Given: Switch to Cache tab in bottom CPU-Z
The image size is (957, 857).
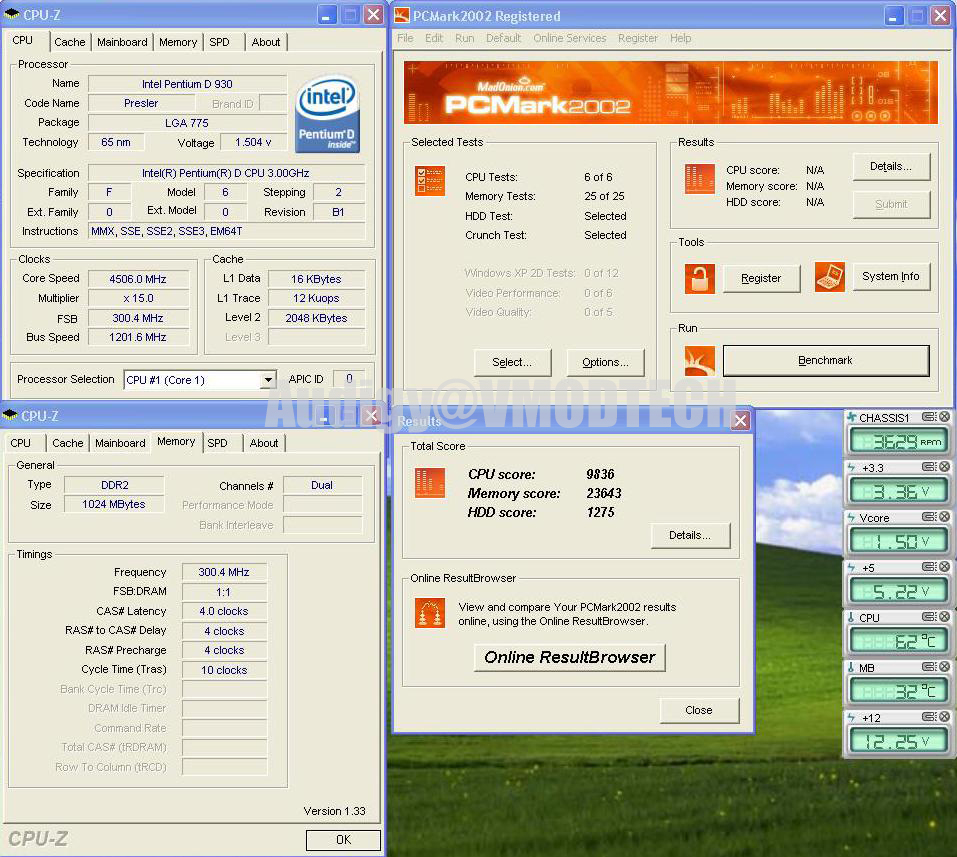Looking at the screenshot, I should coord(67,443).
